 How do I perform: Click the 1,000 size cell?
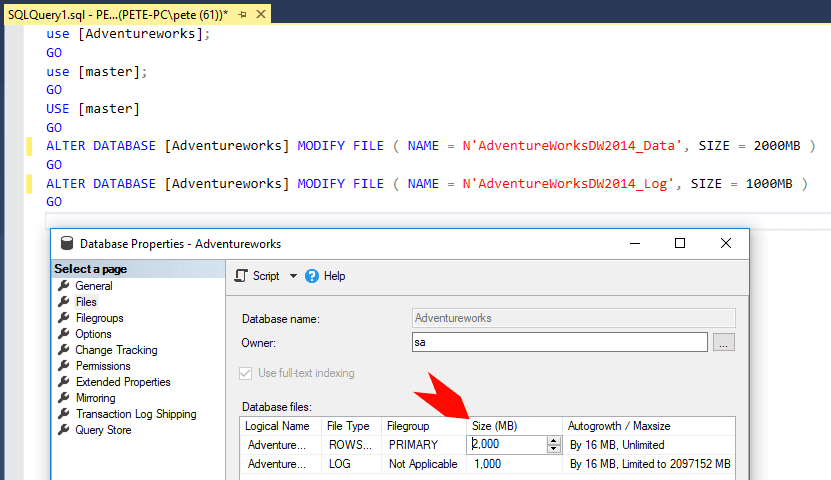coord(514,464)
